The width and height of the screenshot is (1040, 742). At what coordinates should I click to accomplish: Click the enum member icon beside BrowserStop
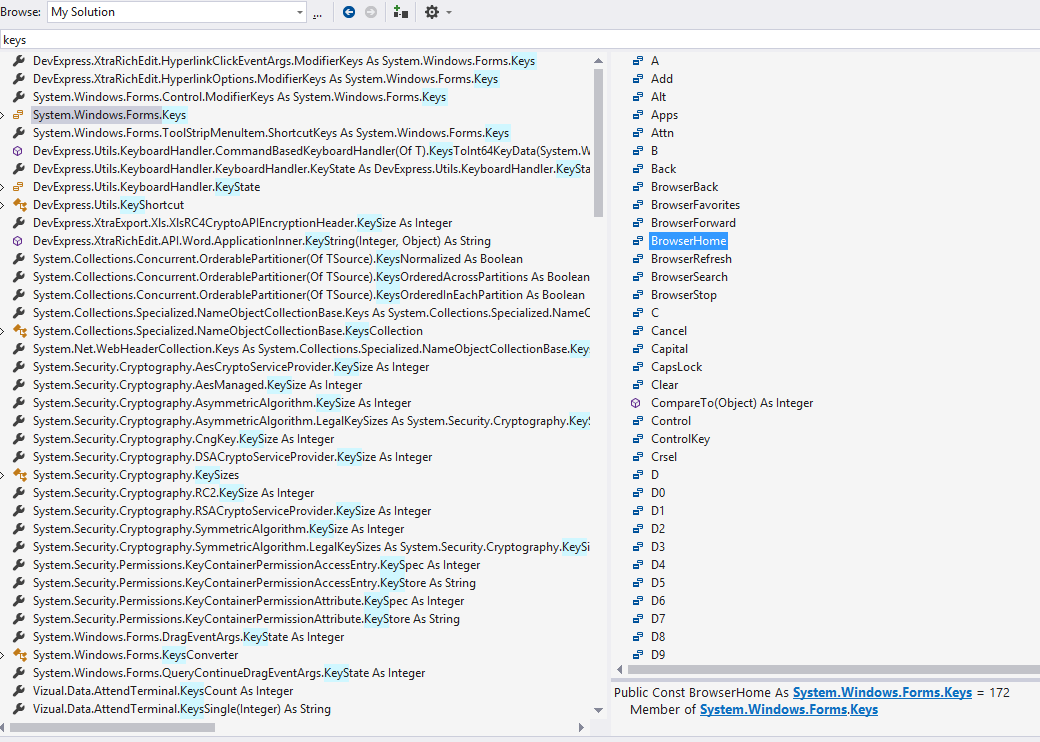point(637,295)
